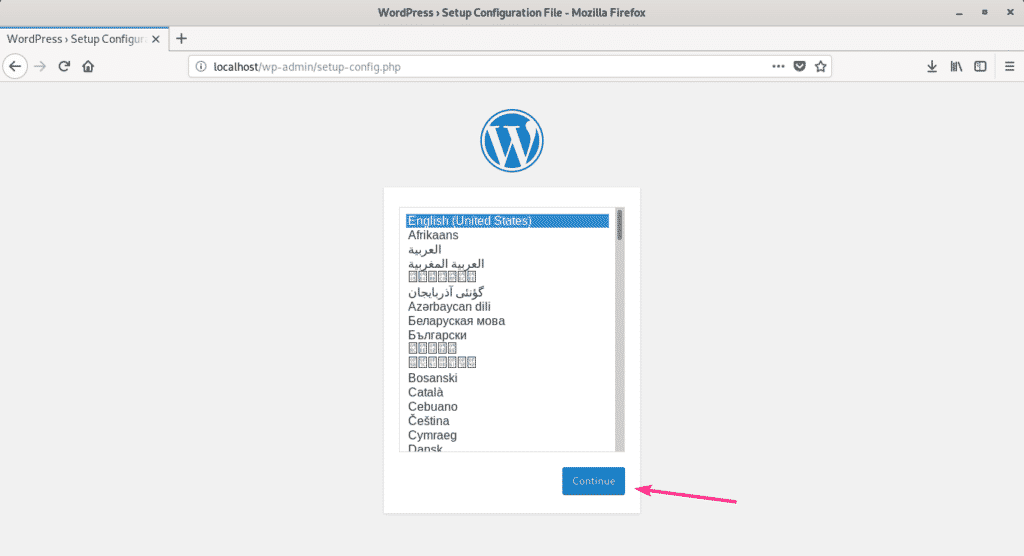This screenshot has width=1024, height=556.
Task: Open the Firefox home page icon
Action: click(88, 67)
